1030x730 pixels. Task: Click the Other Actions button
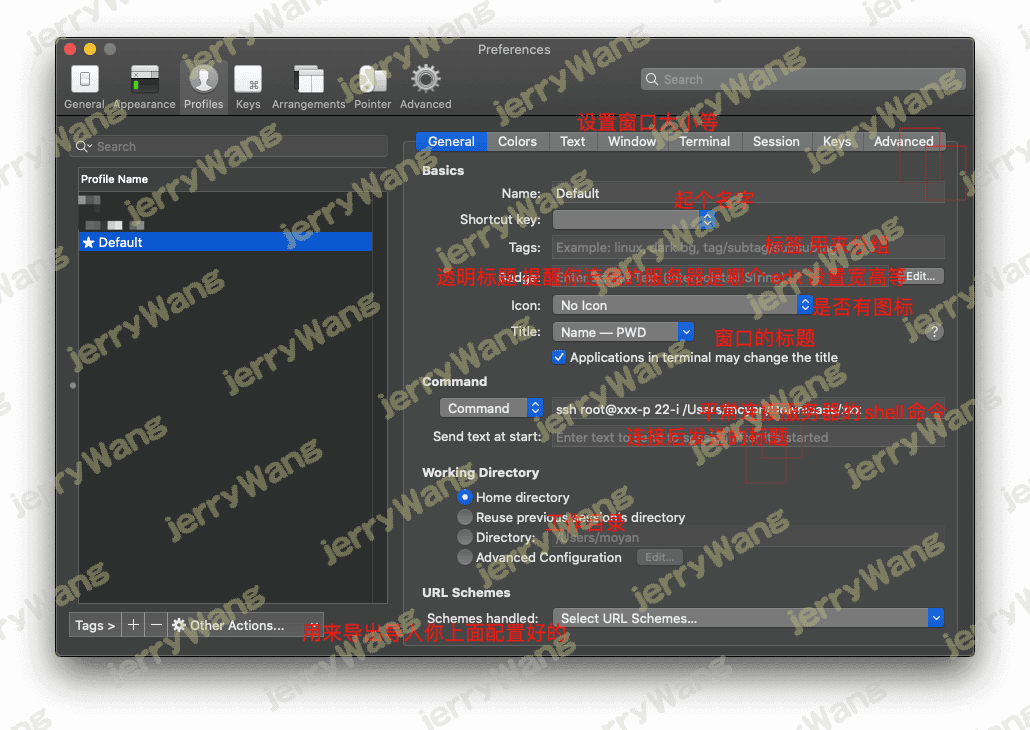(x=235, y=625)
